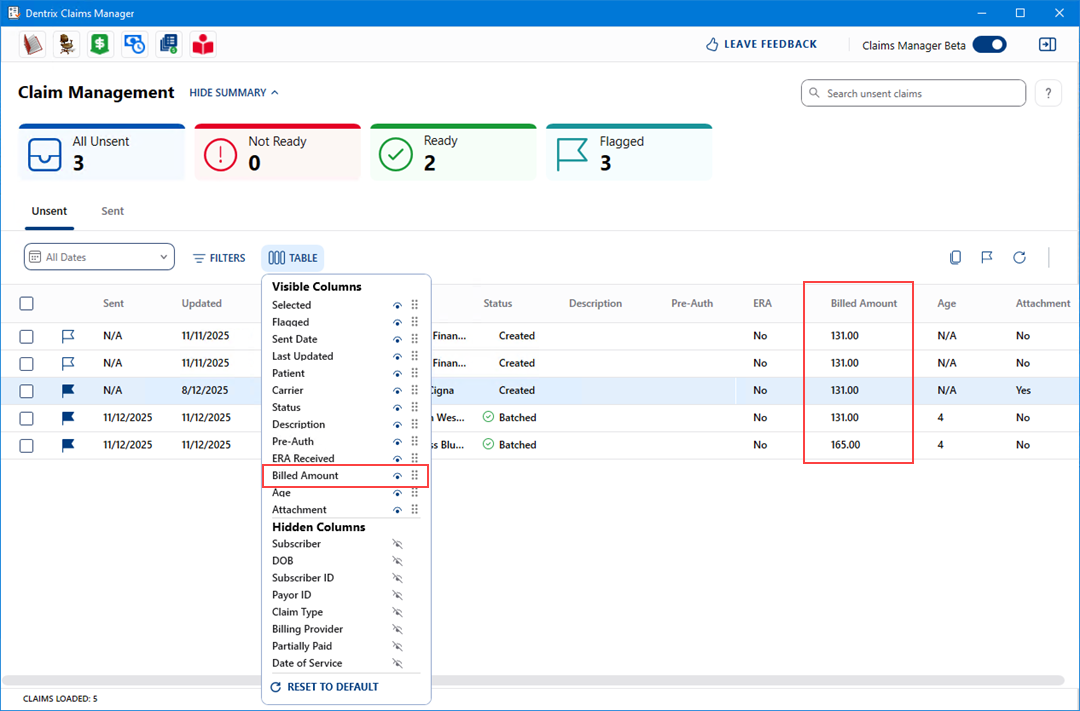Open the help question mark button
This screenshot has width=1080, height=711.
(1047, 93)
